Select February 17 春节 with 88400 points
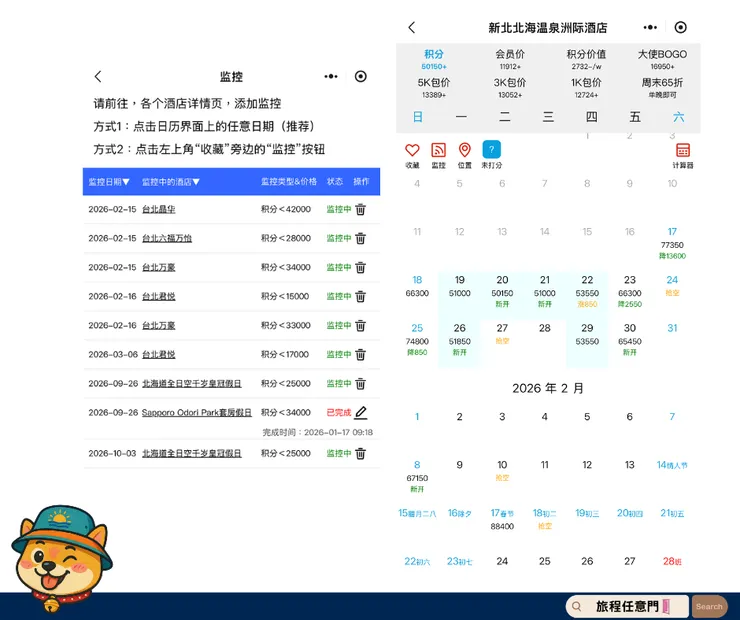Image resolution: width=740 pixels, height=620 pixels. click(502, 519)
